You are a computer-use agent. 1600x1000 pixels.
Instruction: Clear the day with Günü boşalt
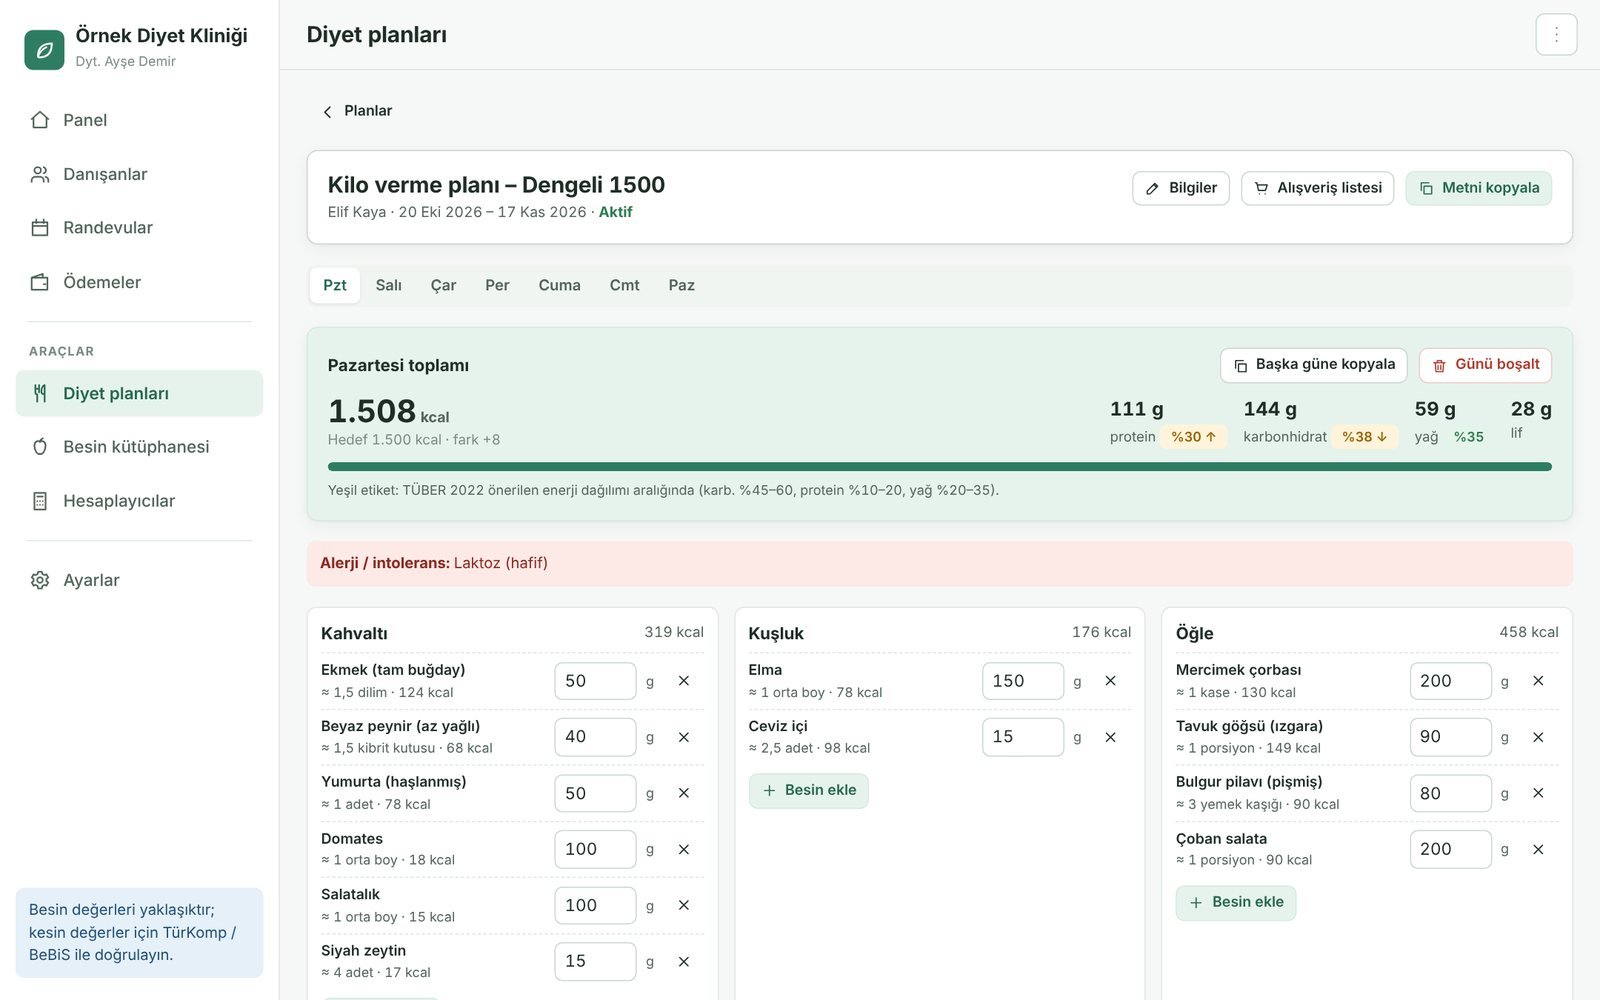pyautogui.click(x=1485, y=365)
